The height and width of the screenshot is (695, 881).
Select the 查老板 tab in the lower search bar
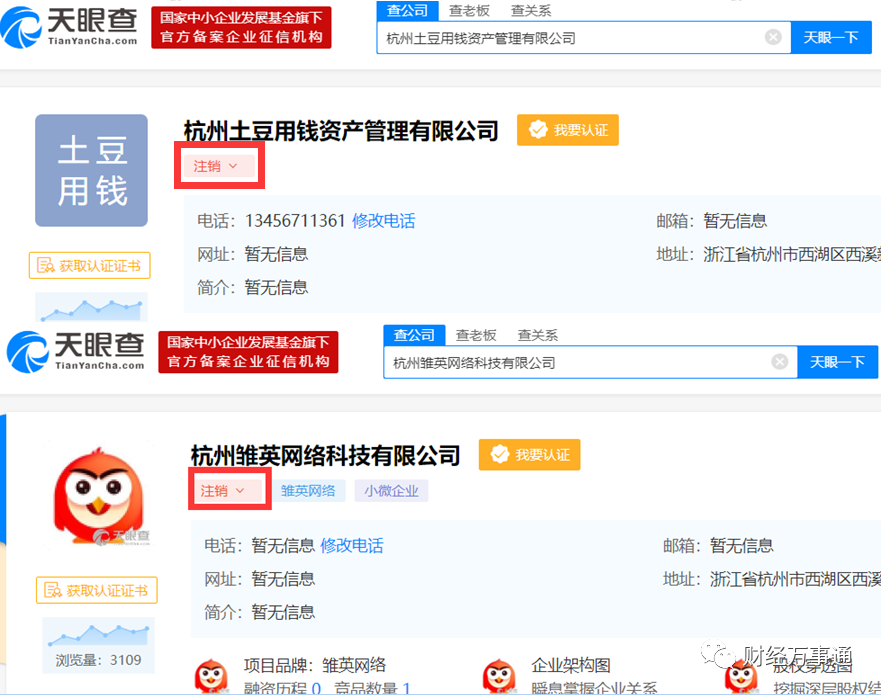pyautogui.click(x=476, y=335)
